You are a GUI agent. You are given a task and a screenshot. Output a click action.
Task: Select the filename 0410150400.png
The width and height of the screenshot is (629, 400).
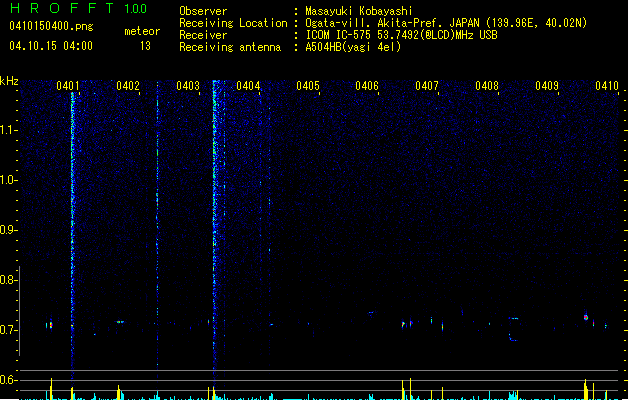tap(51, 26)
